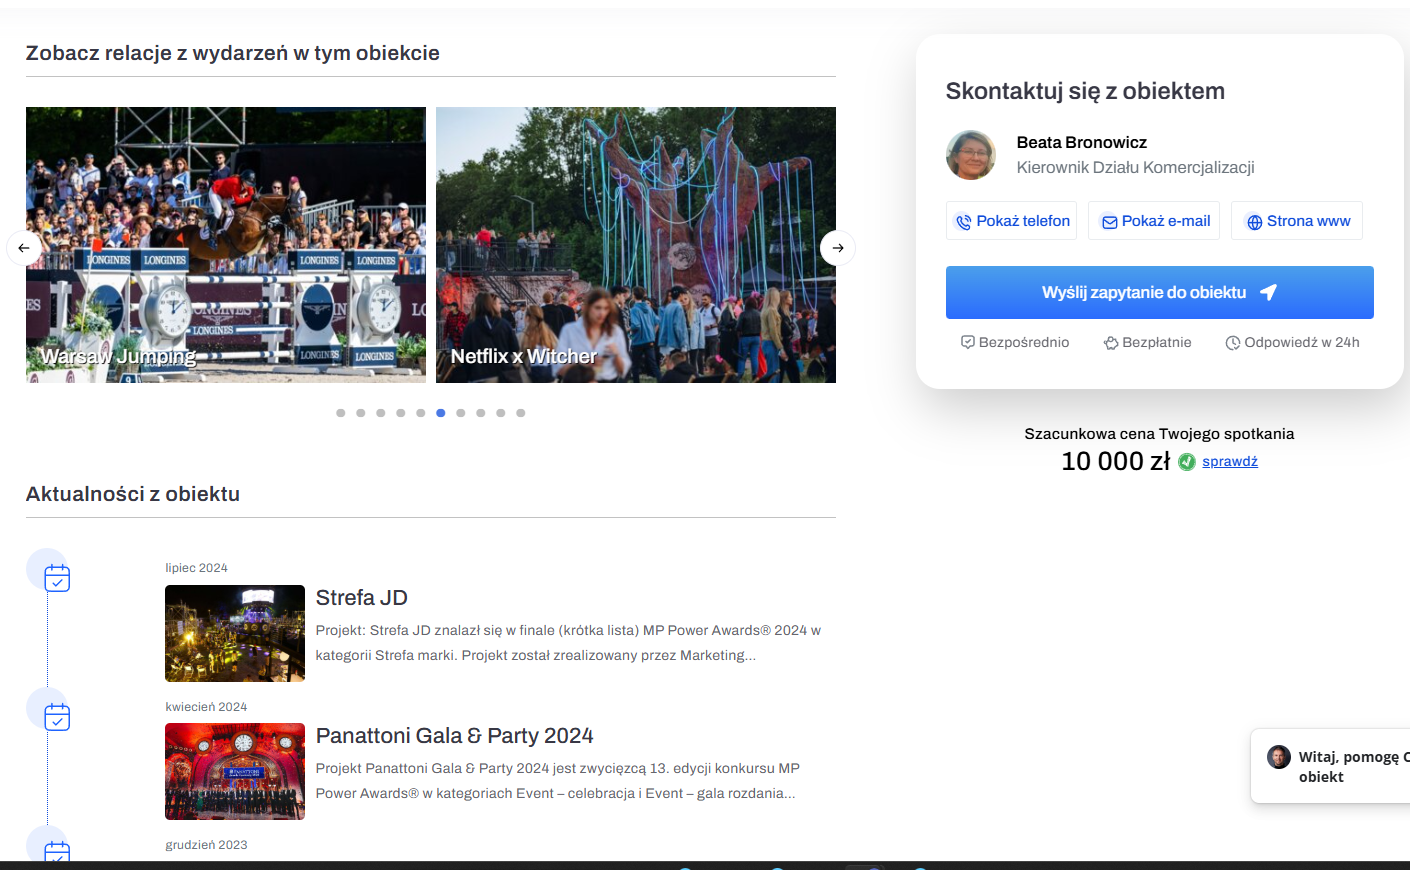Click the calendar icon for grudzień 2023
The height and width of the screenshot is (870, 1410).
point(57,851)
